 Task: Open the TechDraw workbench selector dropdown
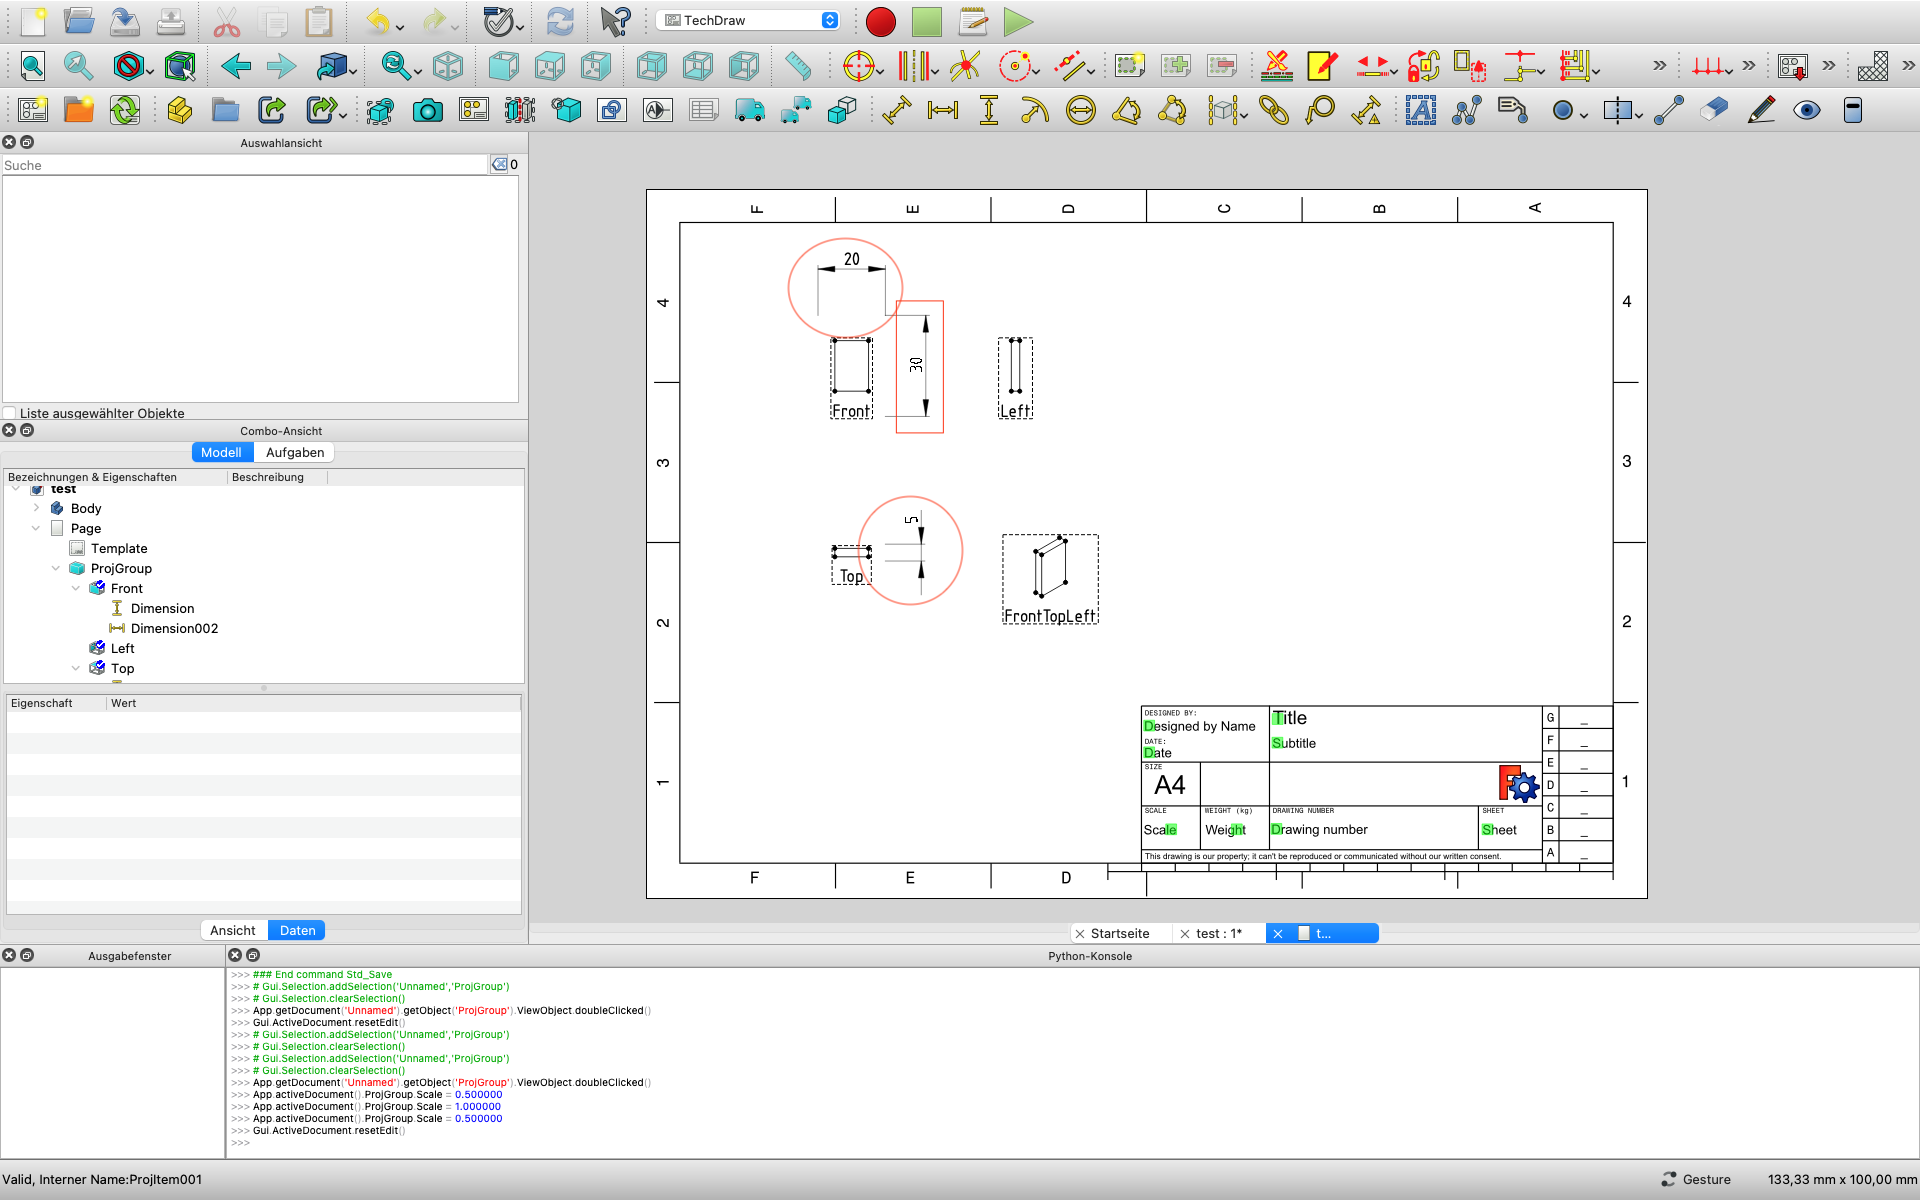click(748, 20)
